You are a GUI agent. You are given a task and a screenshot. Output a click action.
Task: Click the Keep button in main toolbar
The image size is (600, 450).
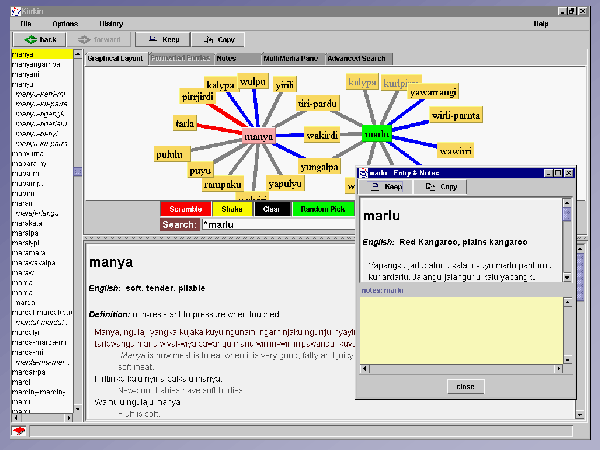click(x=161, y=40)
